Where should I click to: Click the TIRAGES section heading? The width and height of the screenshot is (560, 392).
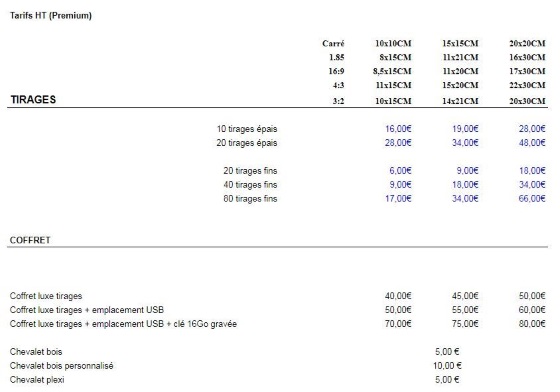pyautogui.click(x=33, y=99)
